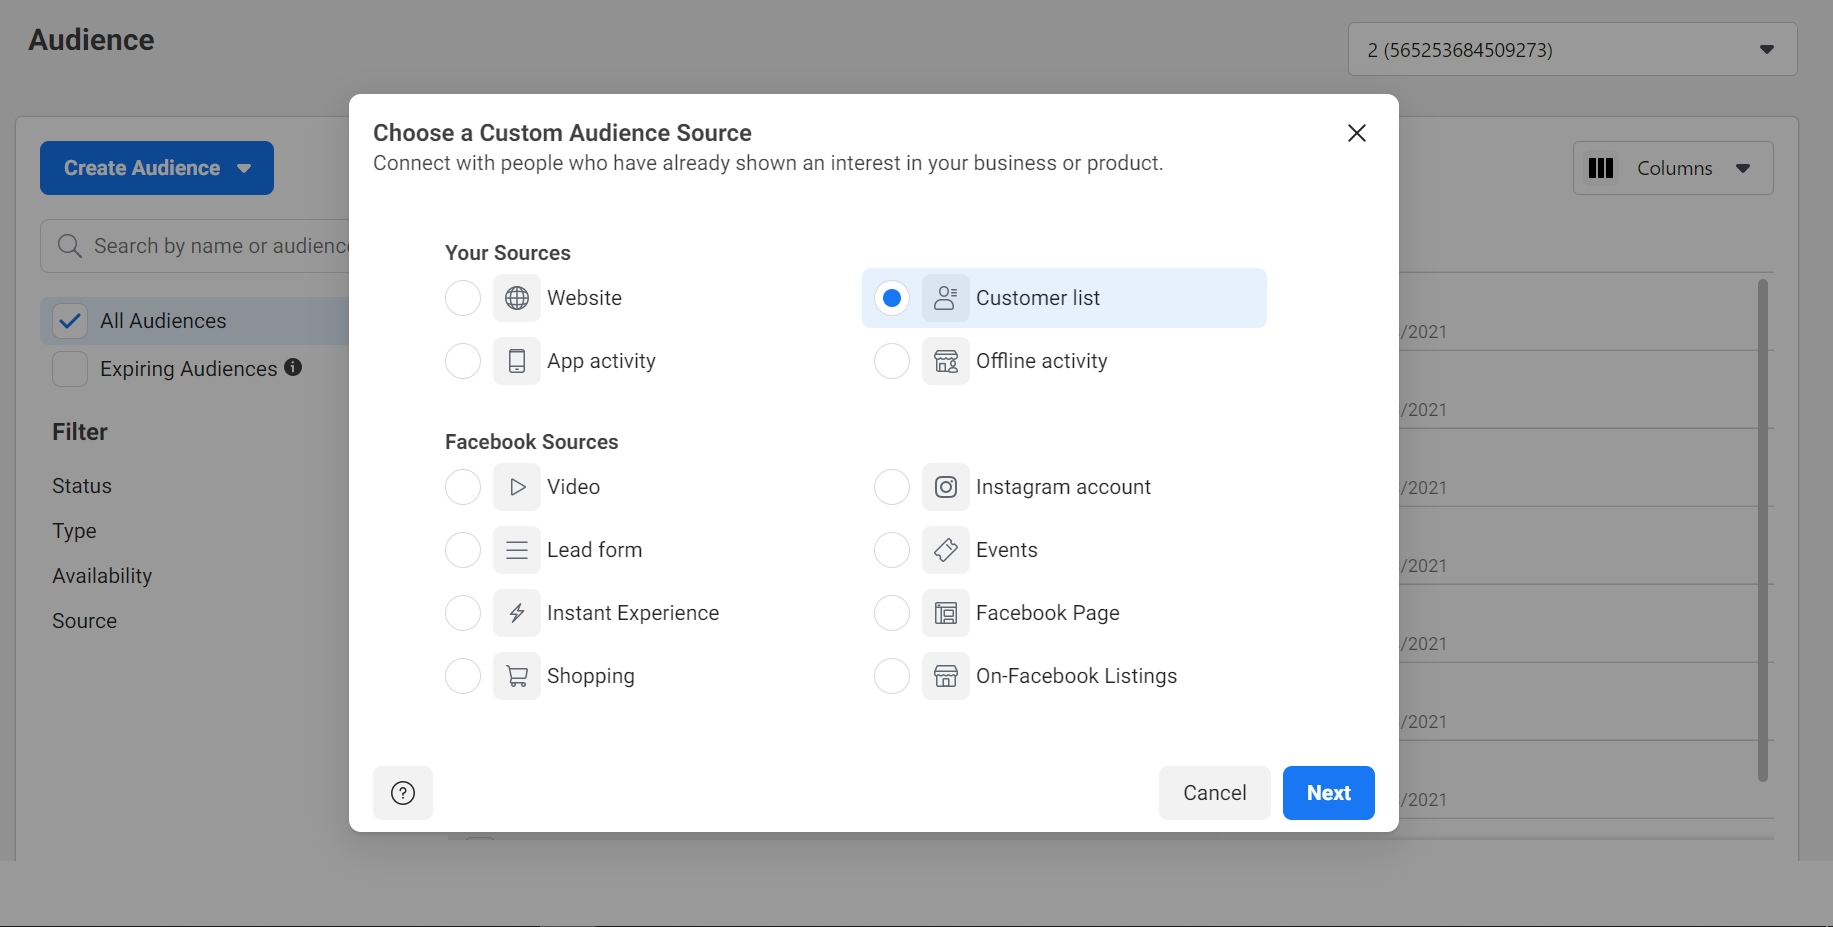Image resolution: width=1833 pixels, height=927 pixels.
Task: Select the Video radio button
Action: [463, 487]
